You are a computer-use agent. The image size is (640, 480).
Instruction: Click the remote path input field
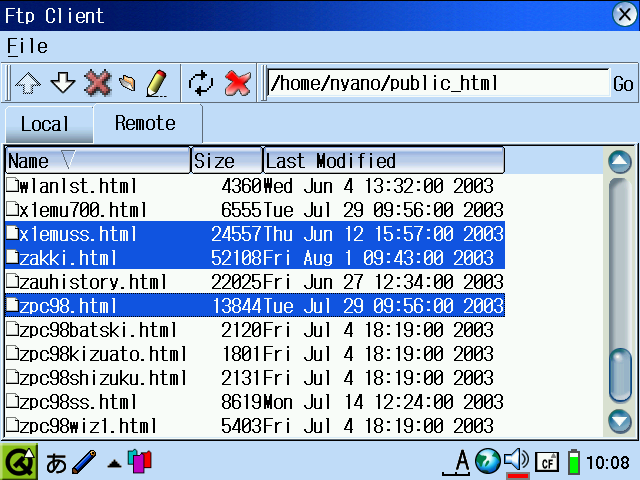pyautogui.click(x=438, y=84)
